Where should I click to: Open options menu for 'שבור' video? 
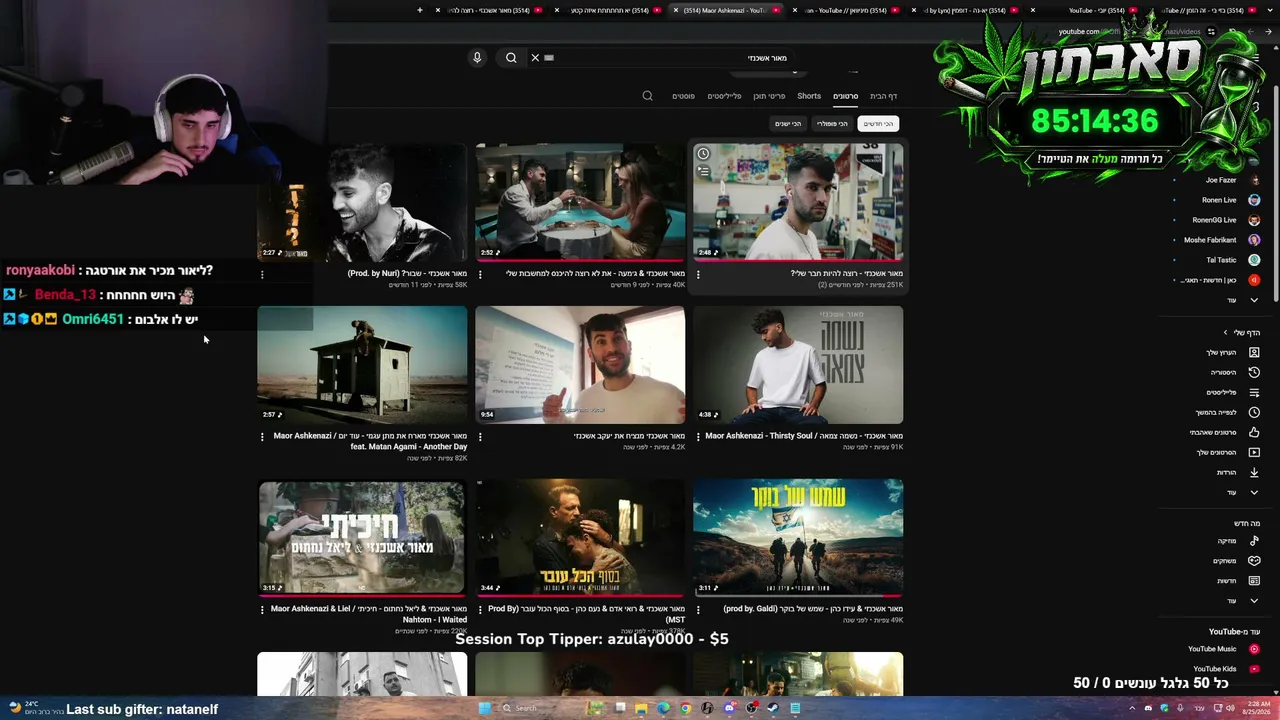click(262, 274)
